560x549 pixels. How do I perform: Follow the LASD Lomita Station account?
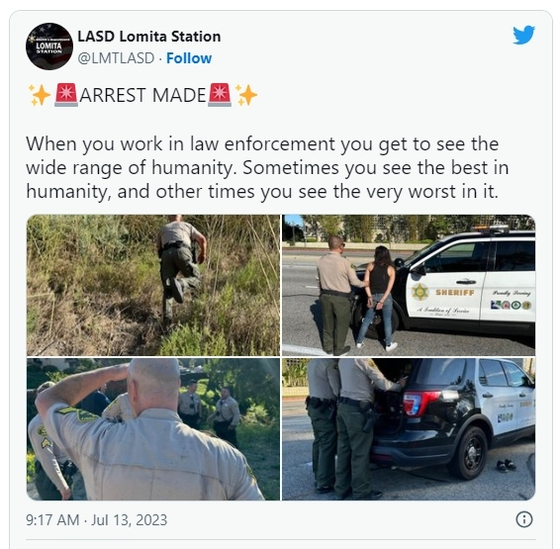coord(189,58)
